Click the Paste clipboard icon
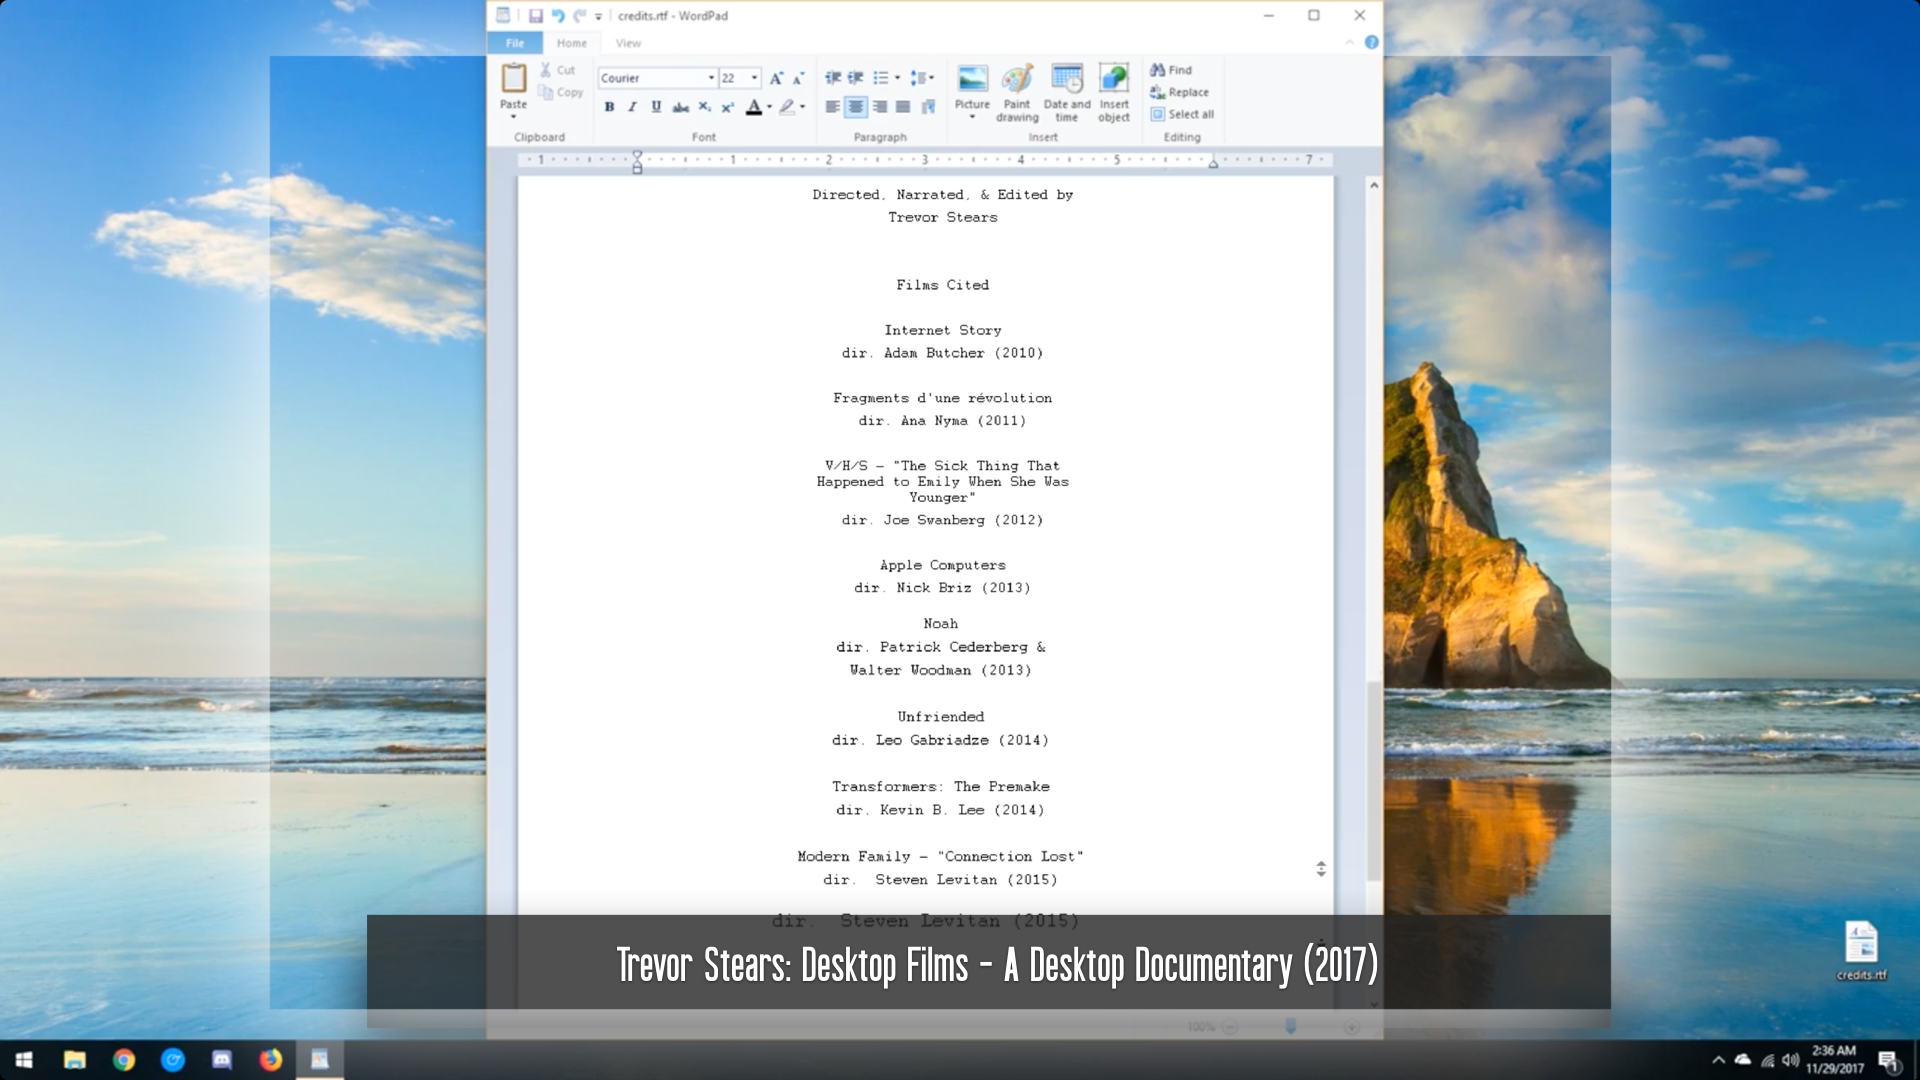Image resolution: width=1920 pixels, height=1080 pixels. coord(513,78)
